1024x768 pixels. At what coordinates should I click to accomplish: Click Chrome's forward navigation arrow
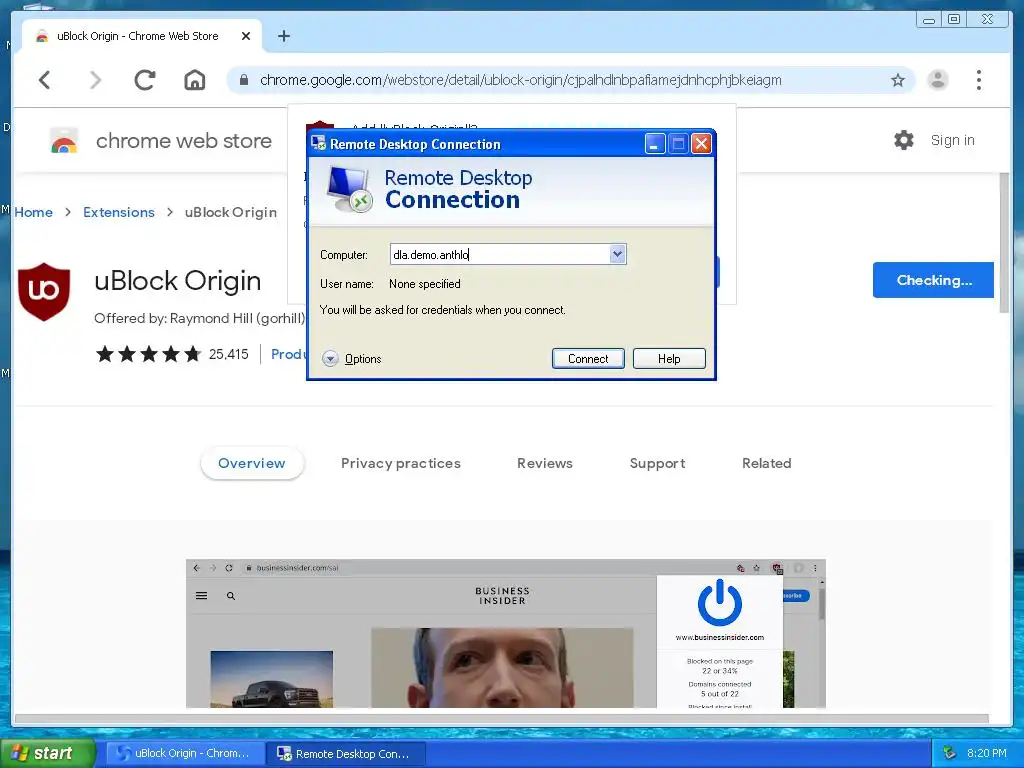95,80
